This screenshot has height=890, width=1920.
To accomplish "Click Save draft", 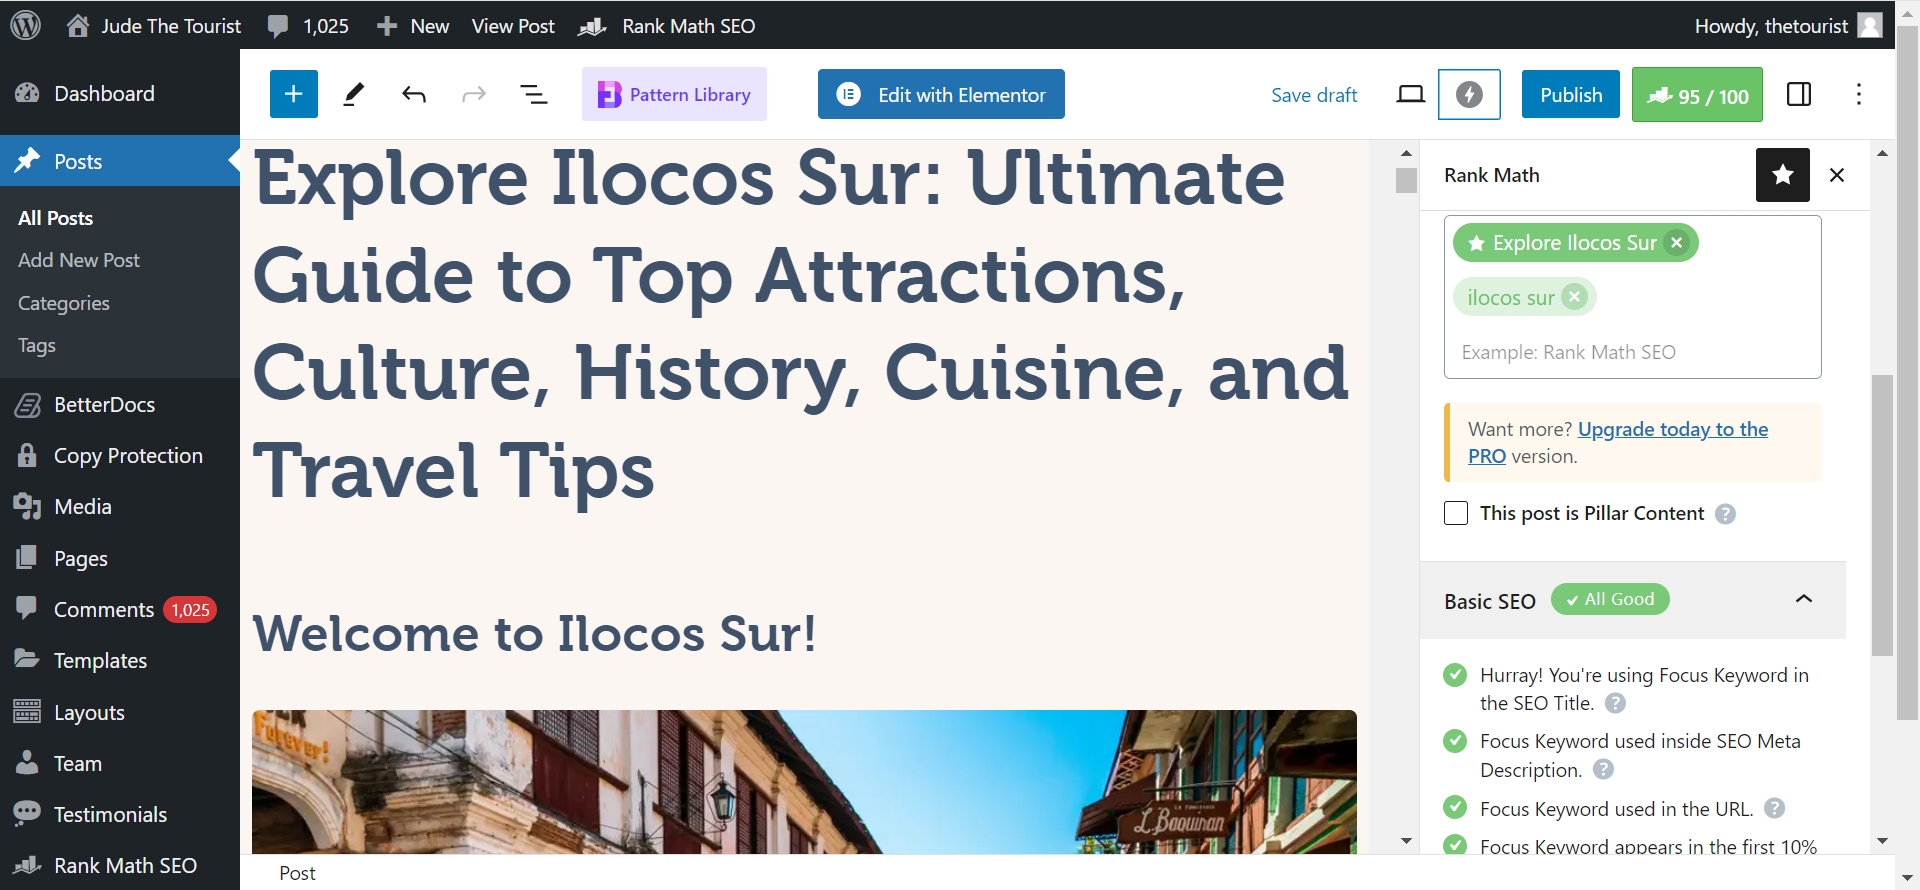I will 1314,95.
